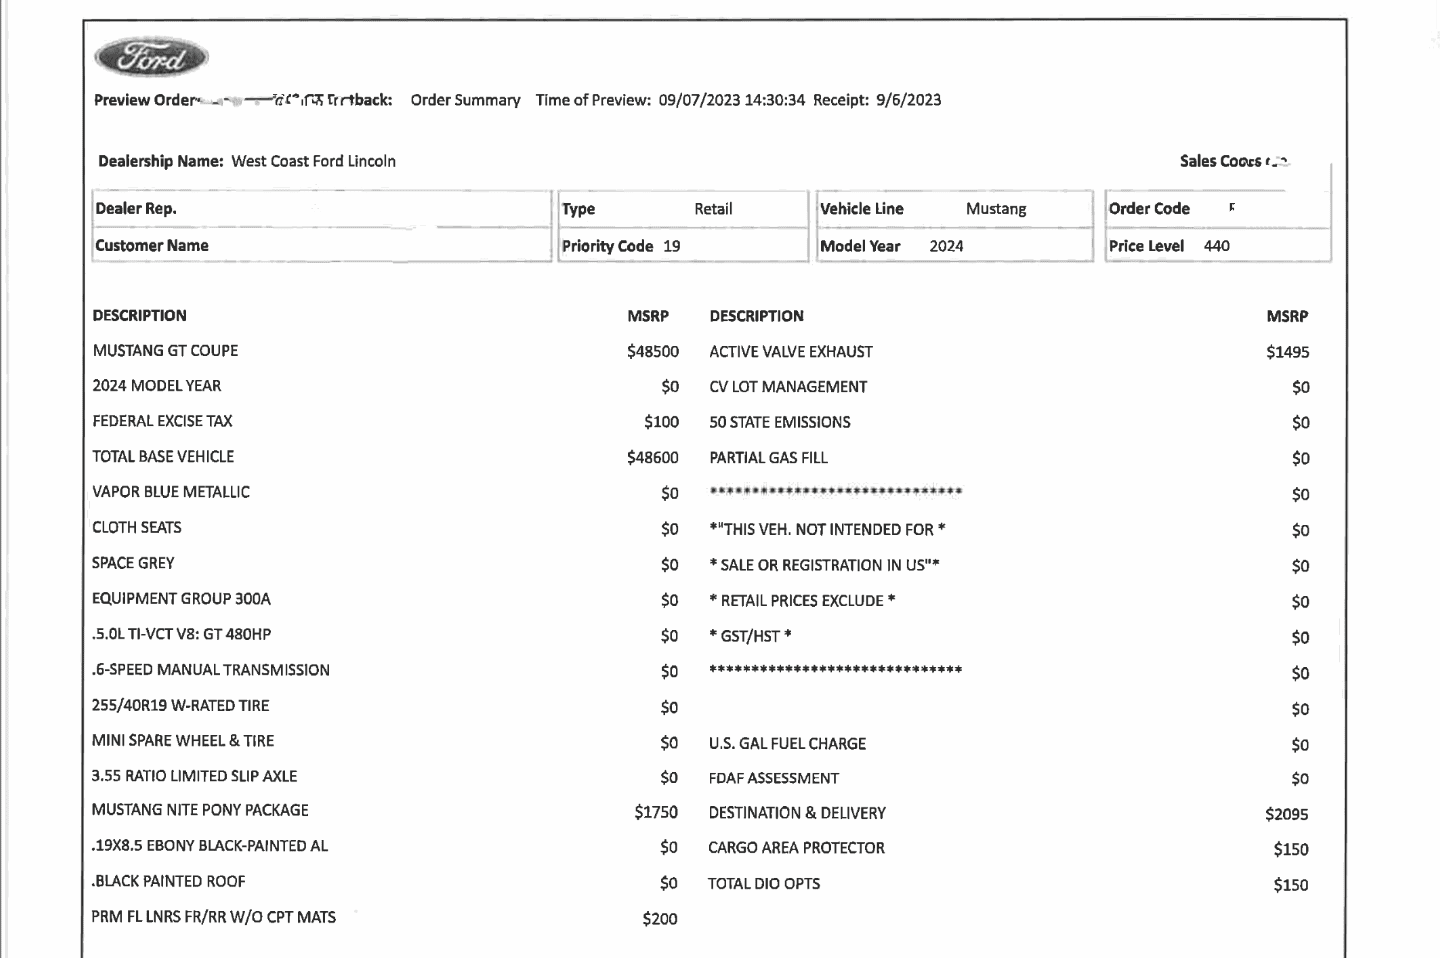
Task: Click the '$100' federal excise tax price
Action: [661, 422]
